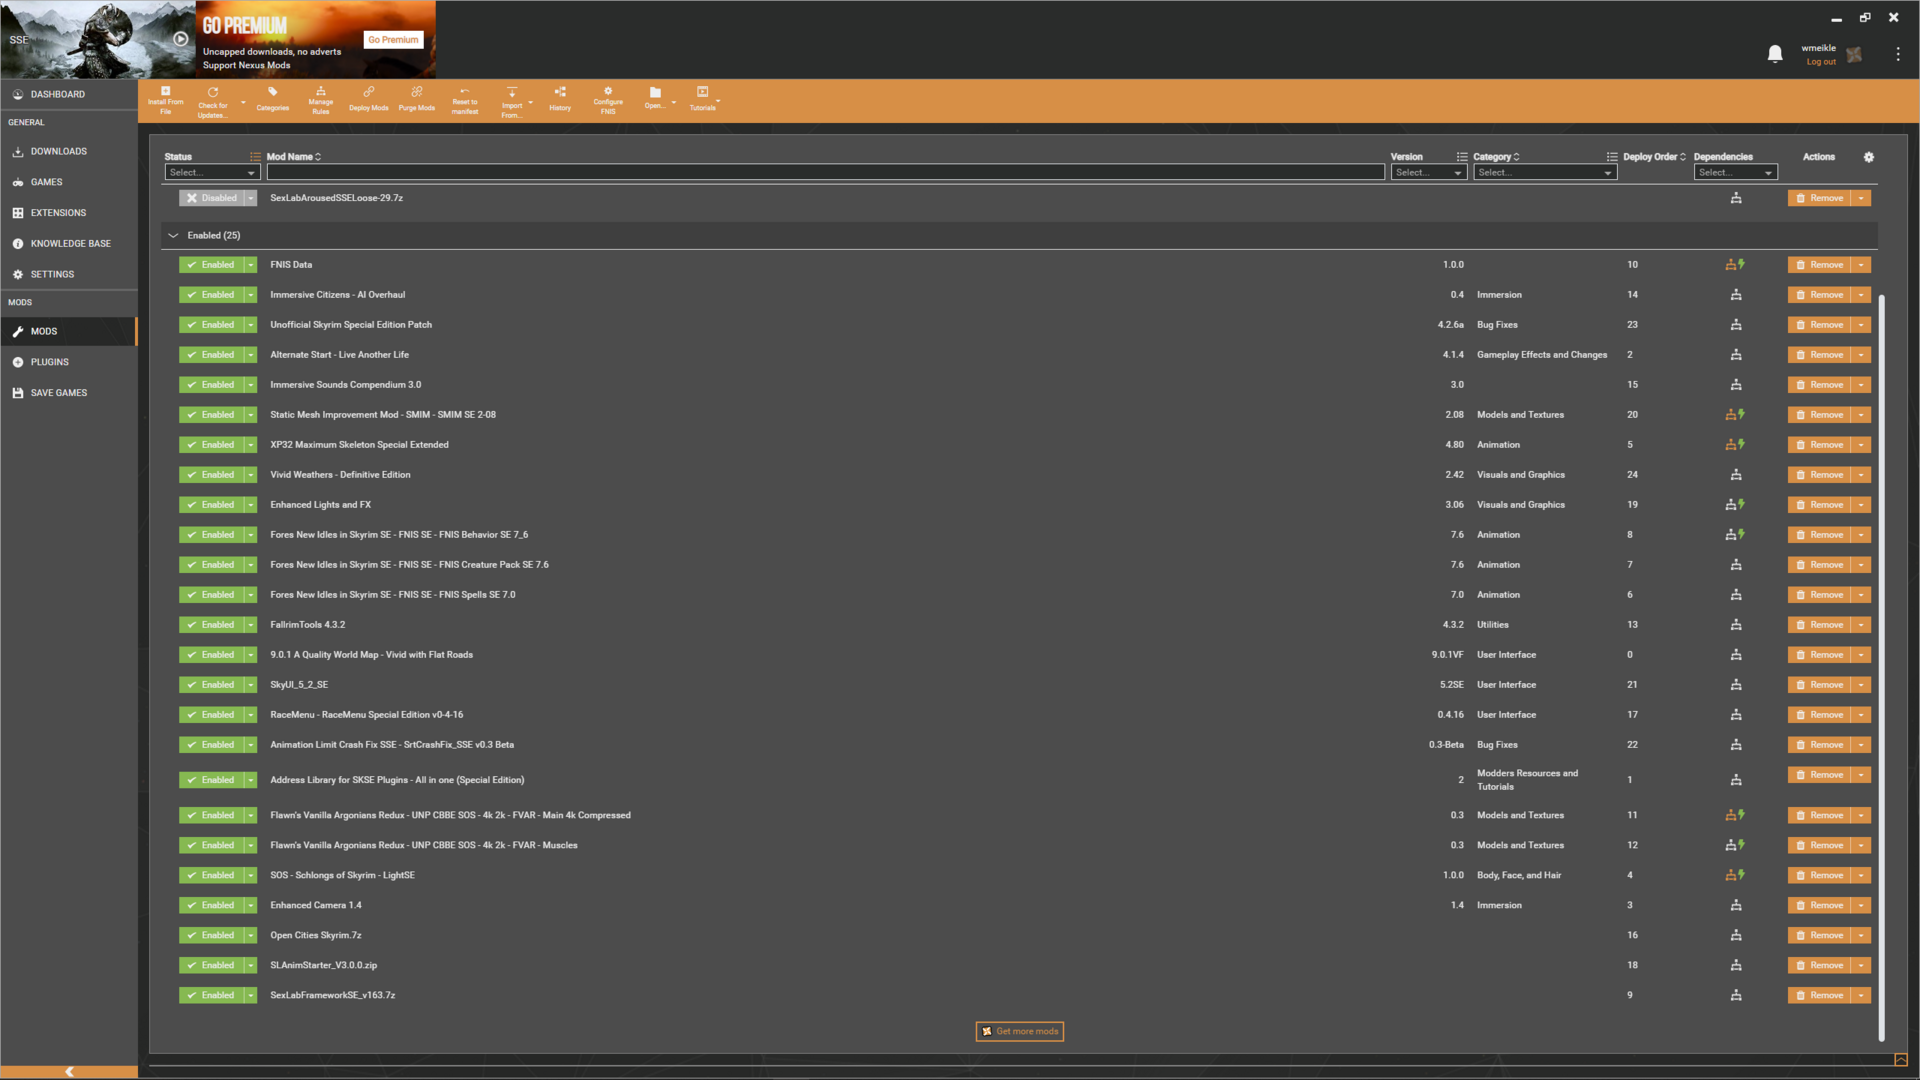This screenshot has height=1080, width=1920.
Task: Open status arrow for Immersive Citizens
Action: tap(251, 295)
